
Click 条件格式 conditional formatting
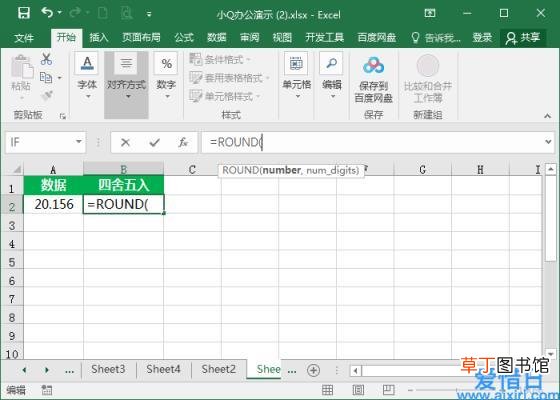[x=220, y=59]
